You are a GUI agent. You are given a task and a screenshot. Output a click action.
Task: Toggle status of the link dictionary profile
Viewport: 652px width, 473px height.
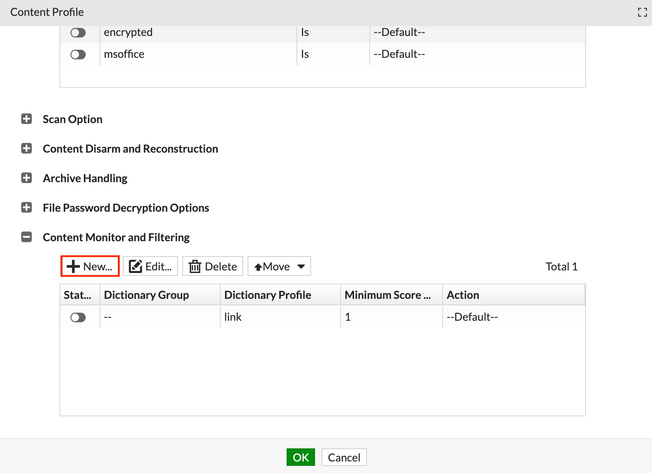(x=78, y=317)
